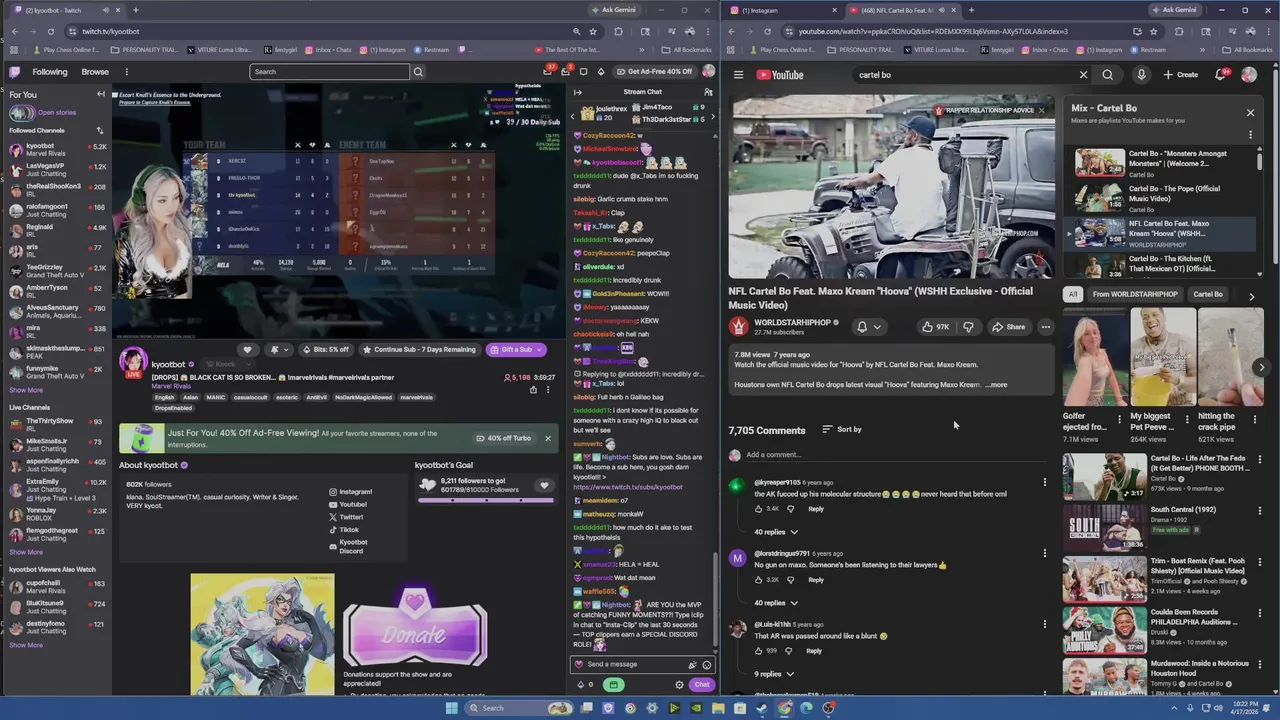Open more actions dots under YouTube video
This screenshot has height=720, width=1280.
(x=1046, y=327)
